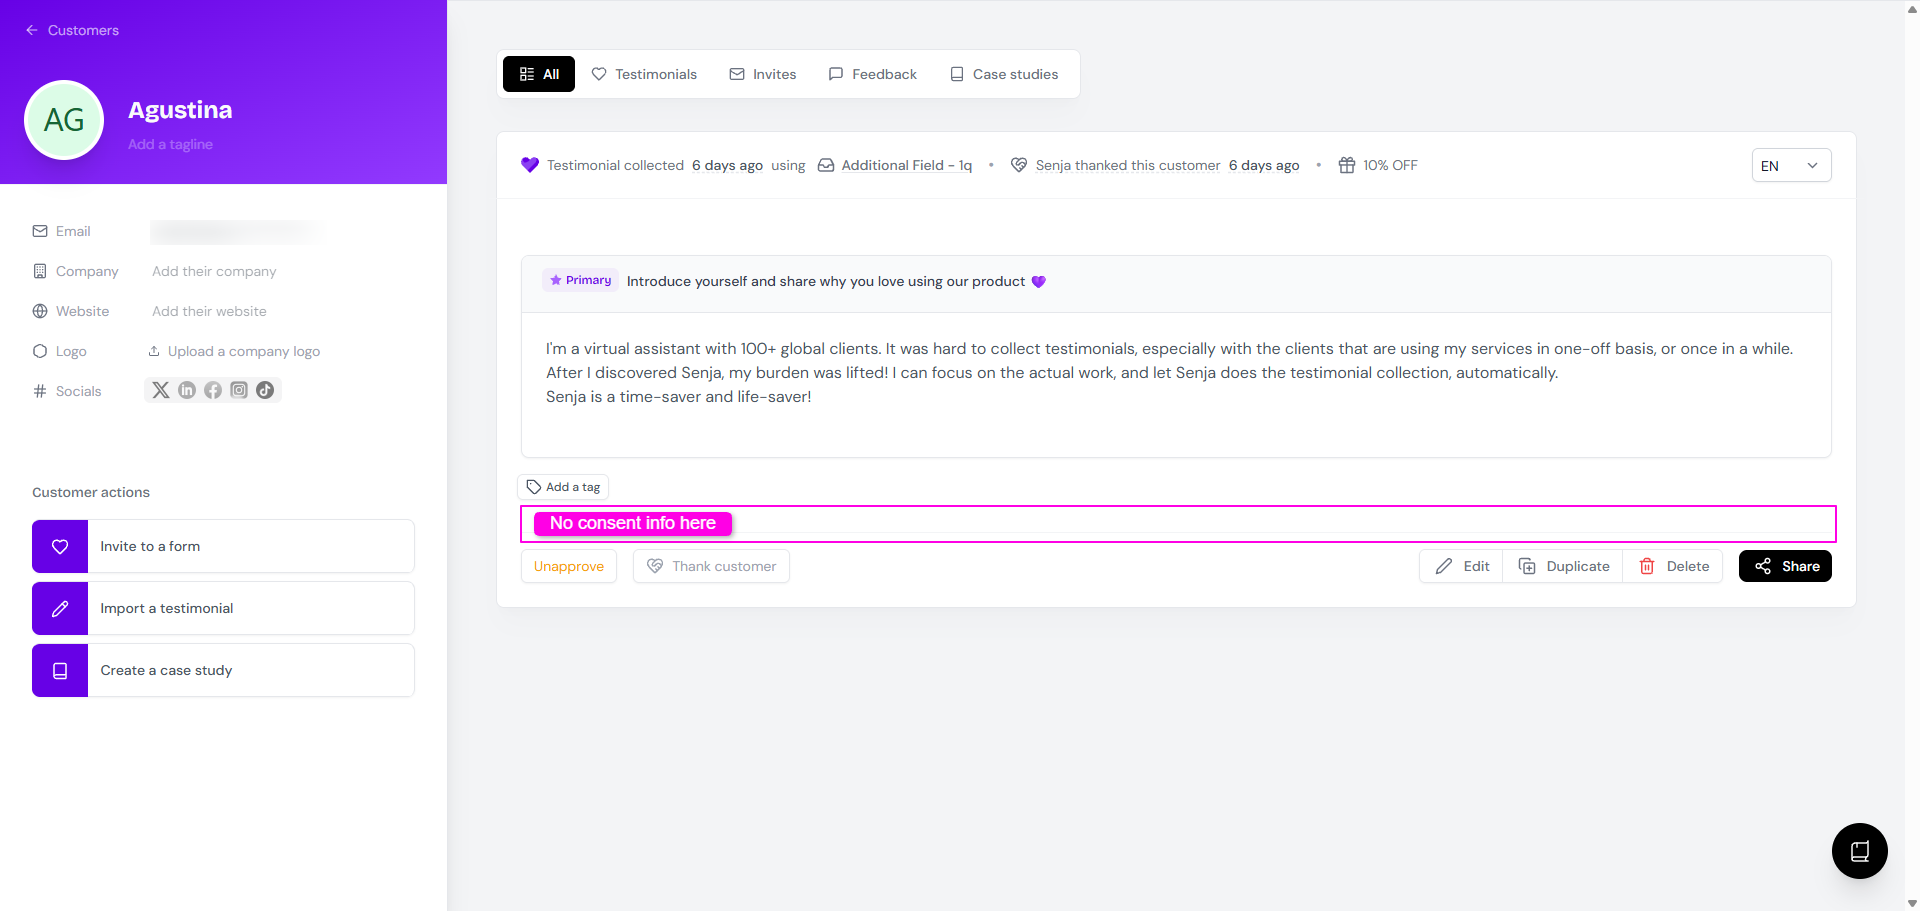Click the X (Twitter) social icon

point(161,390)
